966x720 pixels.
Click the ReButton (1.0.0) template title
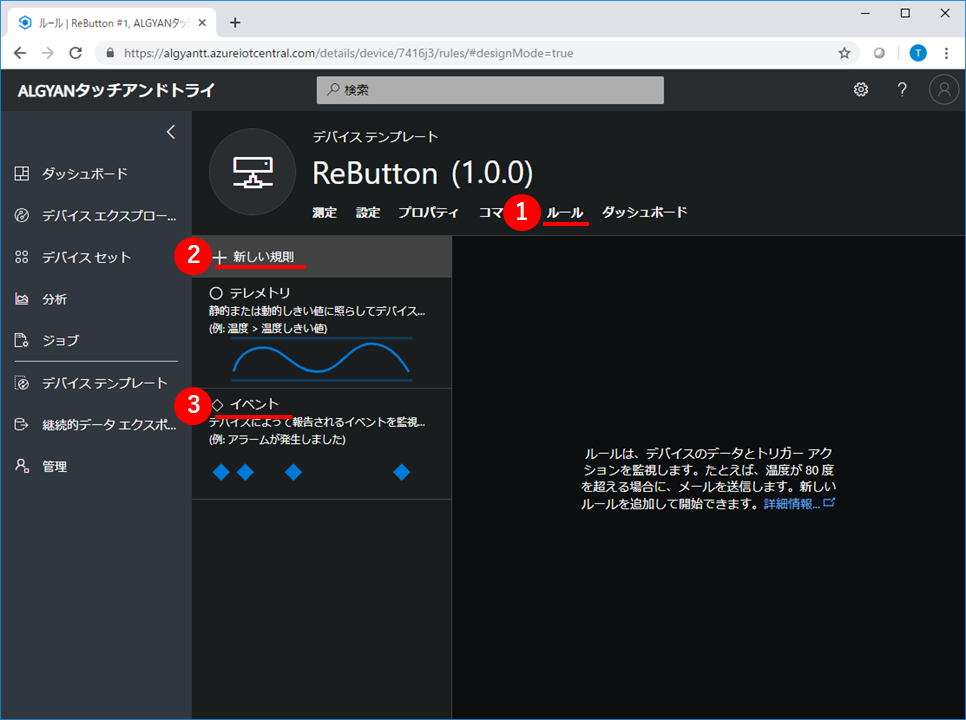pyautogui.click(x=423, y=173)
